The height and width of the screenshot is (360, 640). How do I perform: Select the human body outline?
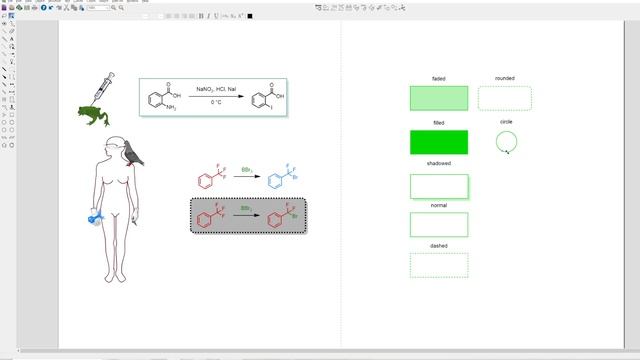116,209
